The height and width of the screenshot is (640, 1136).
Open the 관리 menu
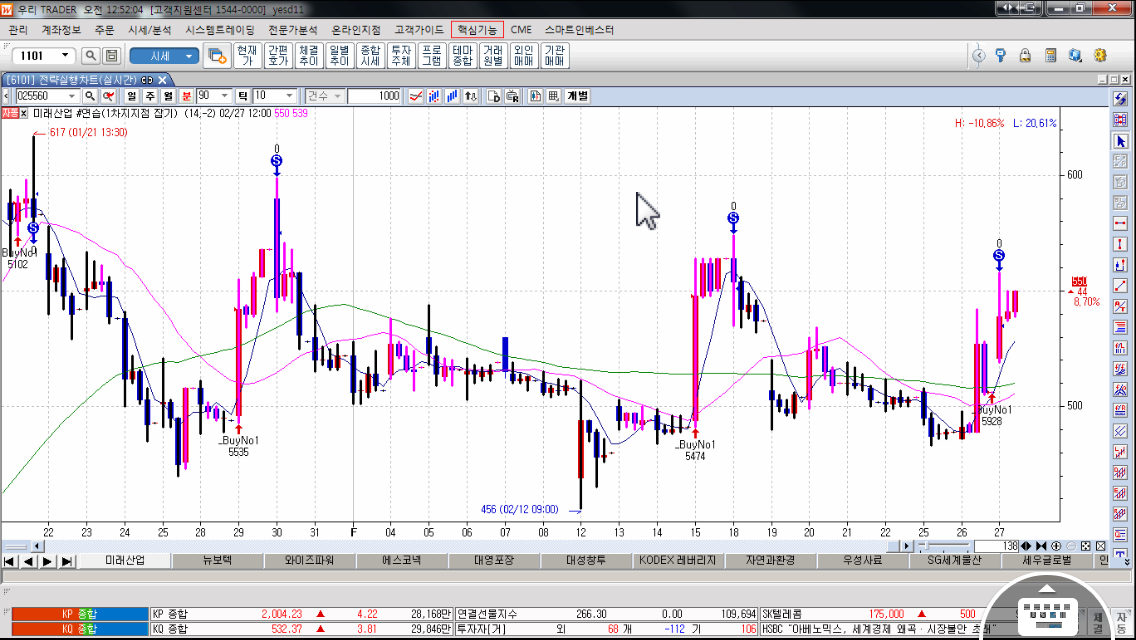18,30
